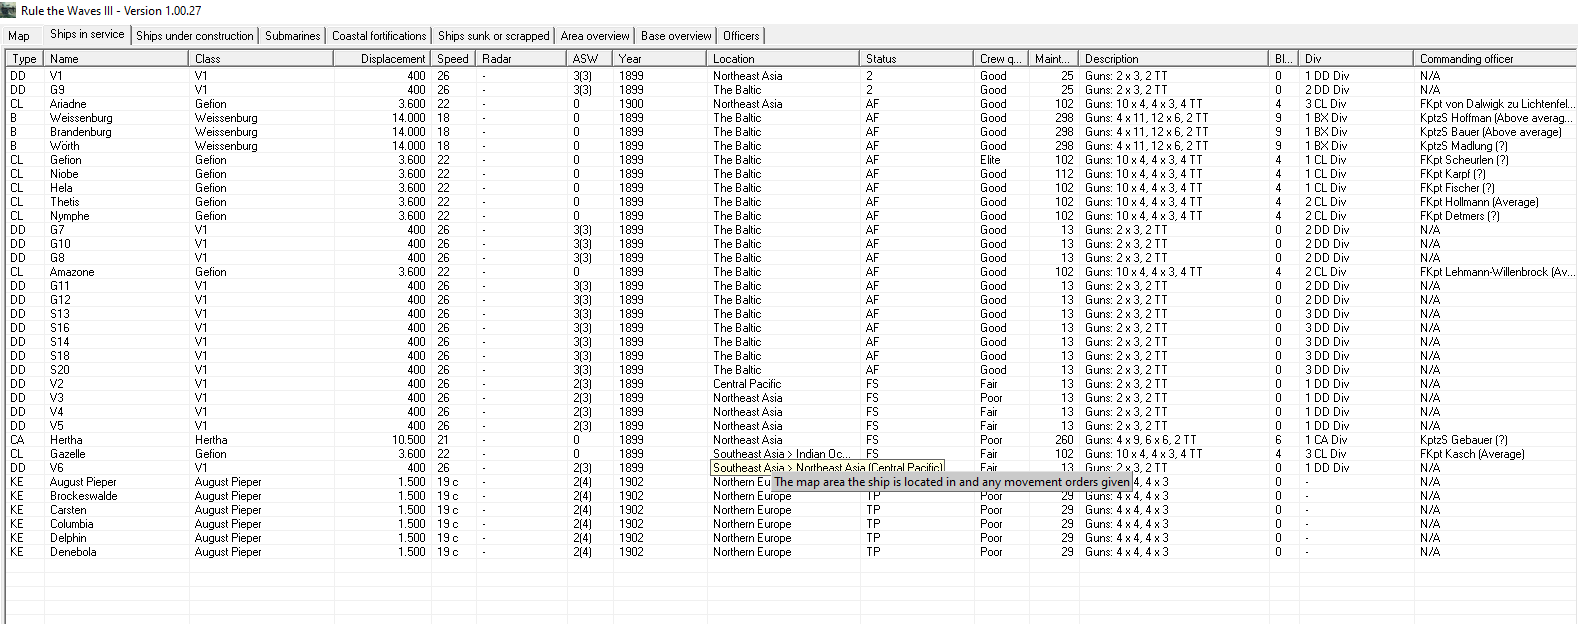Click Hertha's guns description 4 x 9, 6 x 6
Viewport: 1578px width, 624px height.
click(1140, 440)
